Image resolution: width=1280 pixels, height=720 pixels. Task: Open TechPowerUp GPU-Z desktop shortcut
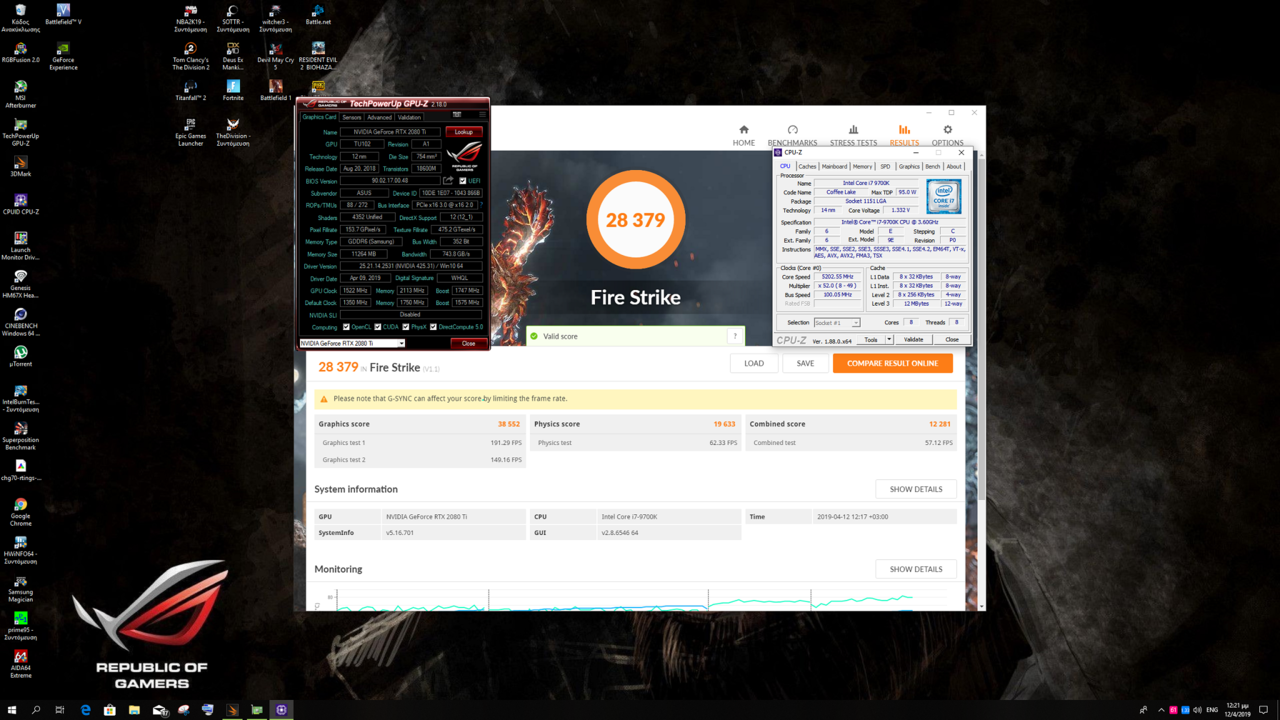tap(20, 132)
